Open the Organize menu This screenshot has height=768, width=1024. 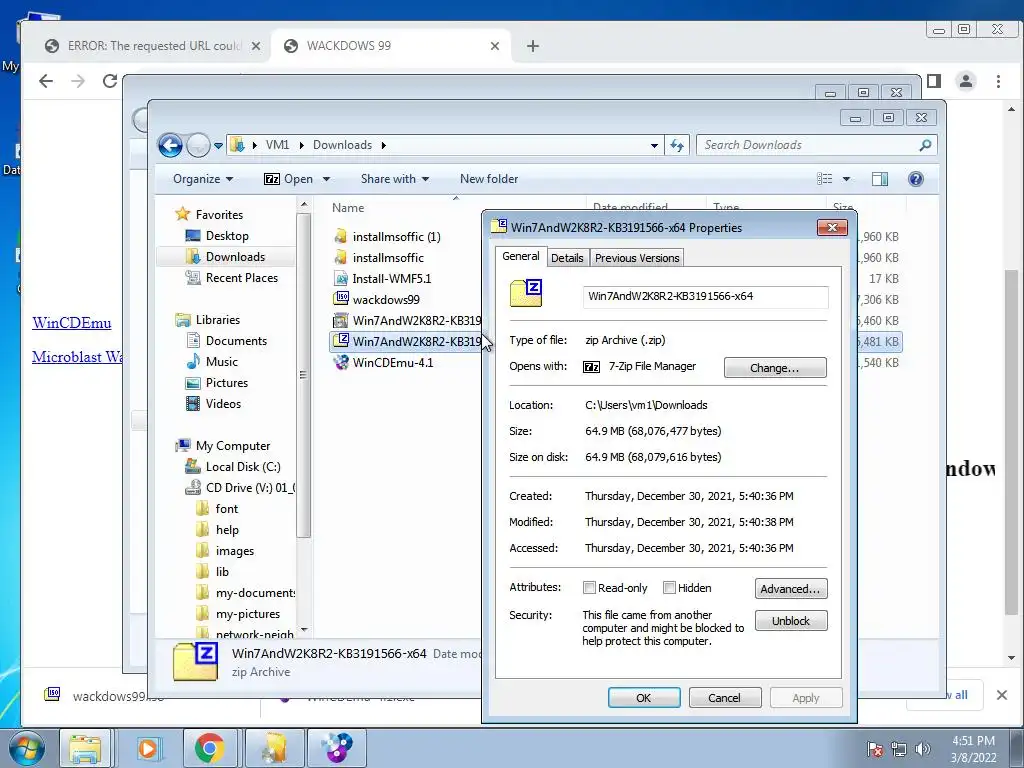[202, 179]
